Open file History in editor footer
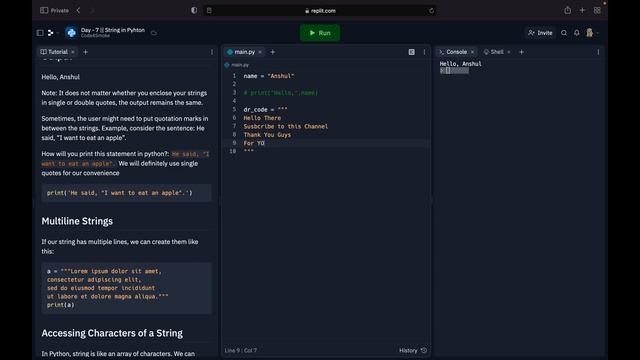The width and height of the screenshot is (640, 360). [x=413, y=350]
